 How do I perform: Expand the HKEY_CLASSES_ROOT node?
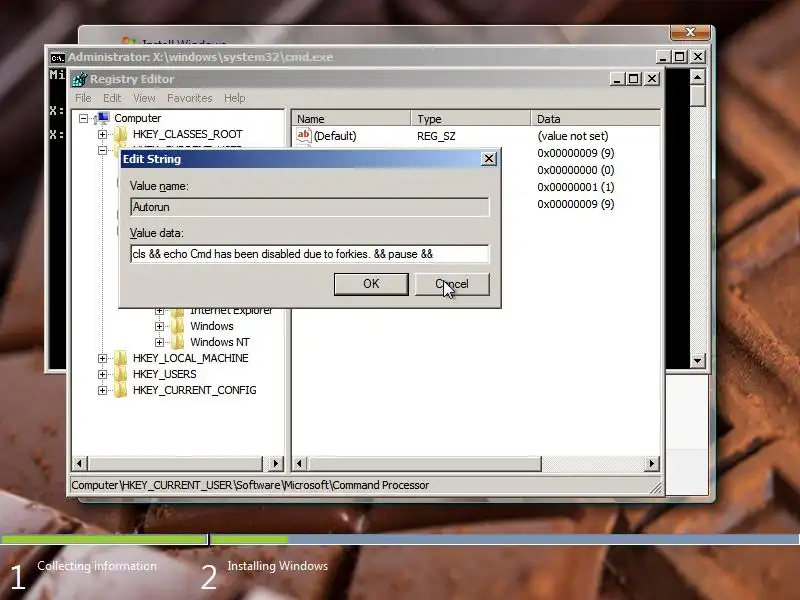coord(102,134)
